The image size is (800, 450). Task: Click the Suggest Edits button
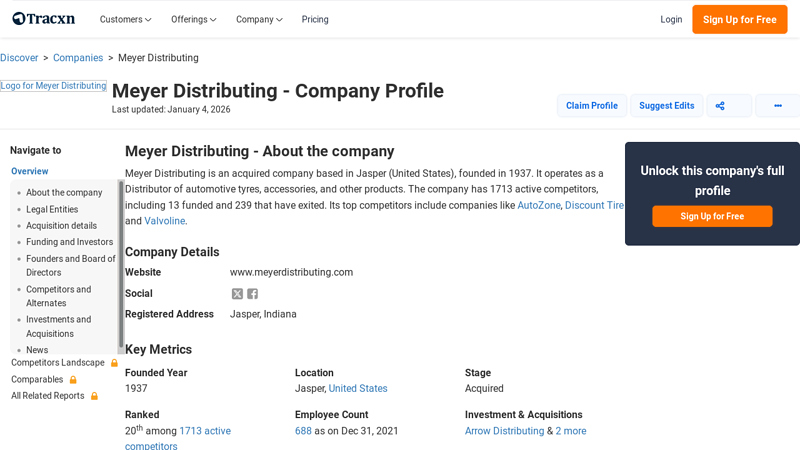[x=666, y=106]
